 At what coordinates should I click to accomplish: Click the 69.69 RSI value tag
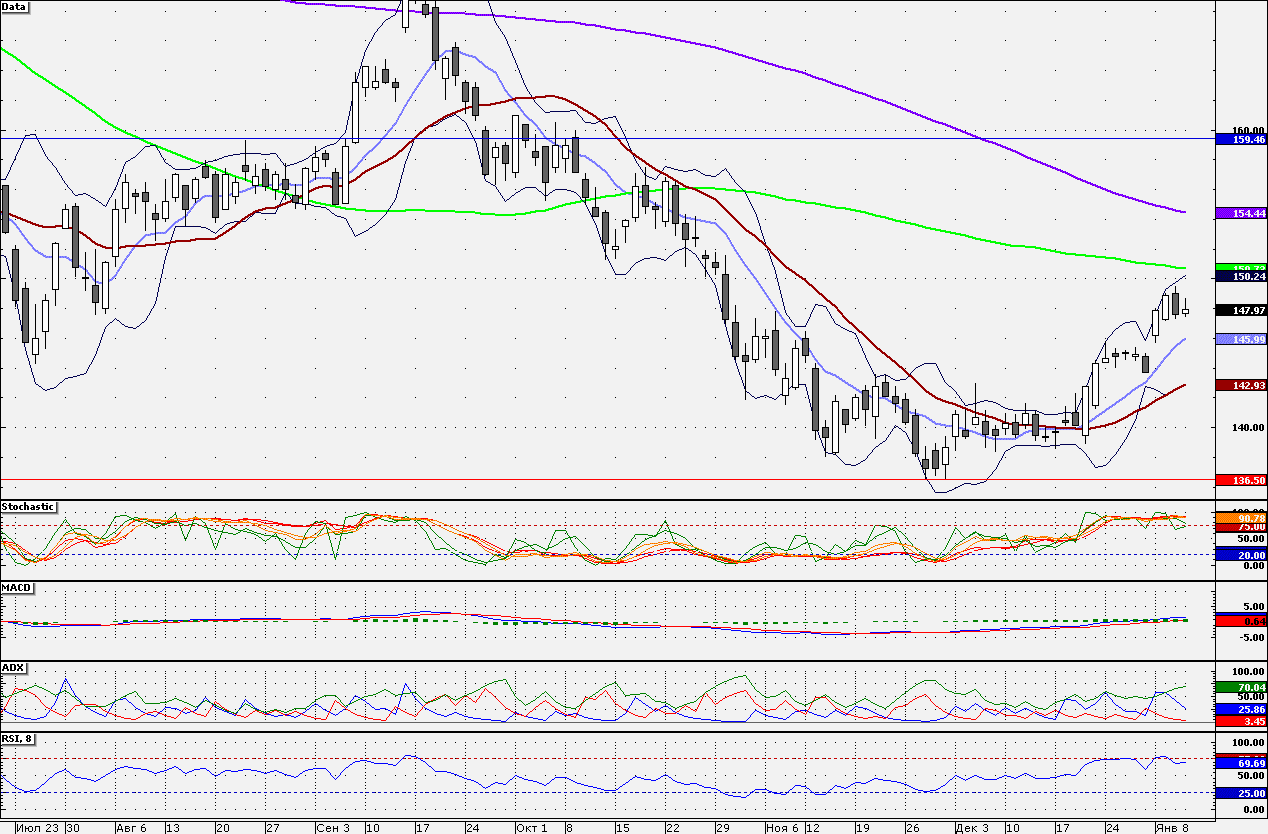coord(1240,762)
